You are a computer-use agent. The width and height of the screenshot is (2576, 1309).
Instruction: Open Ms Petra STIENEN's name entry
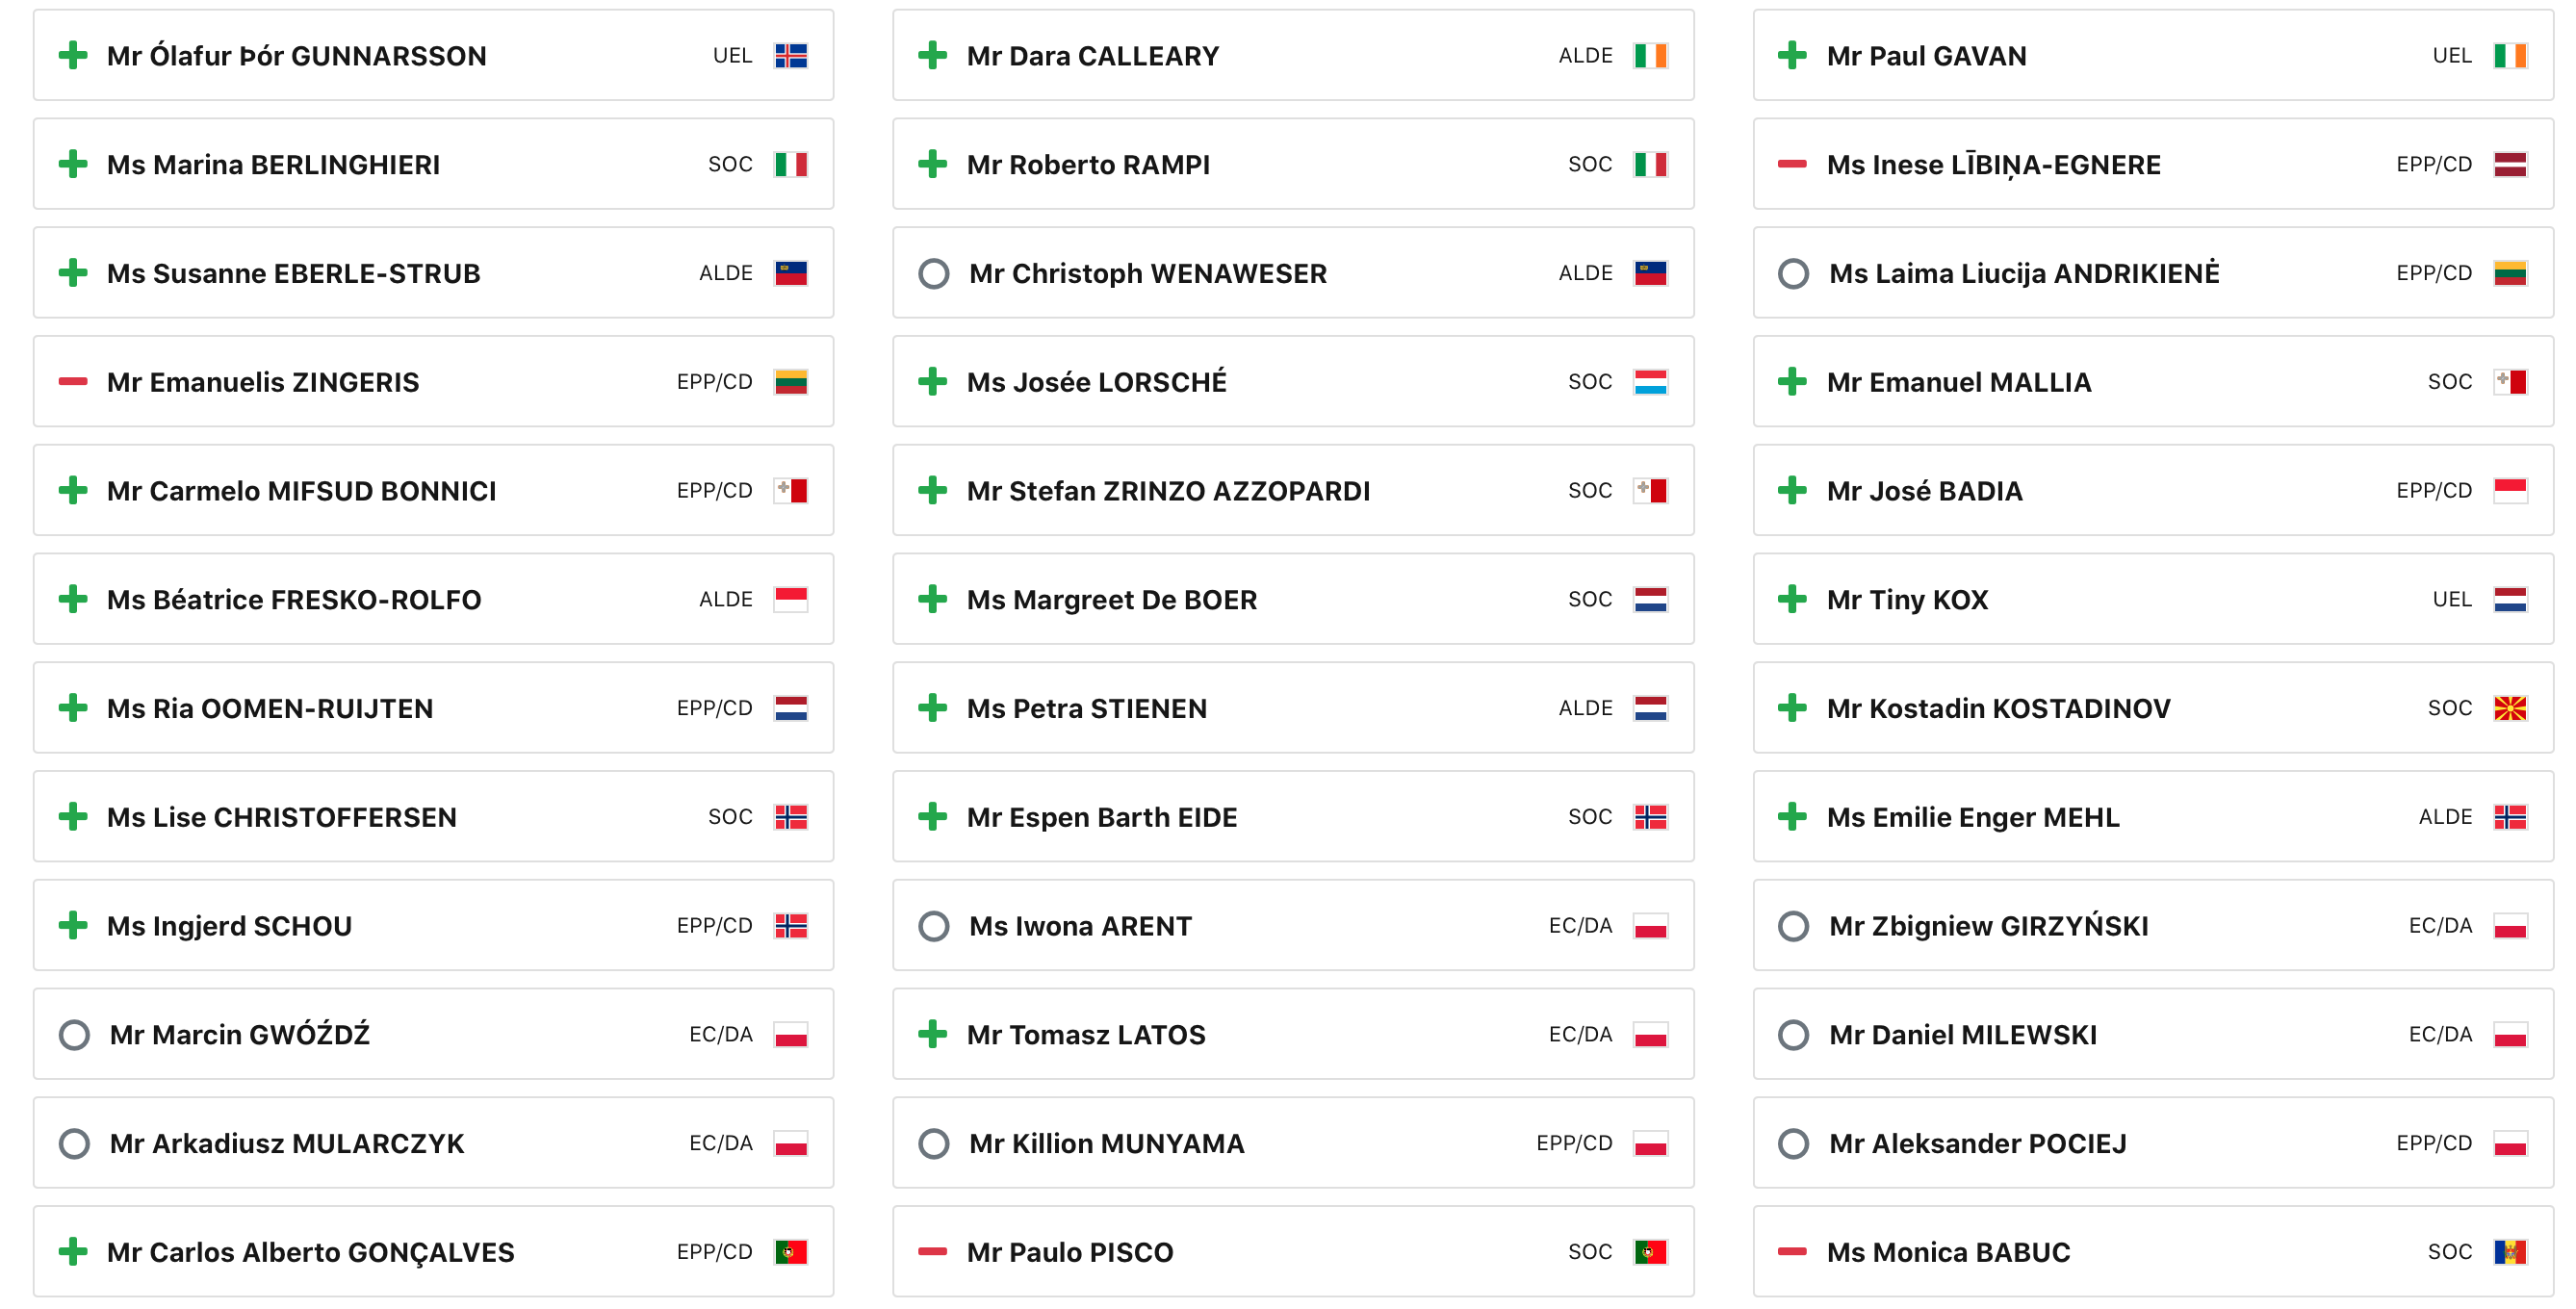tap(1087, 708)
